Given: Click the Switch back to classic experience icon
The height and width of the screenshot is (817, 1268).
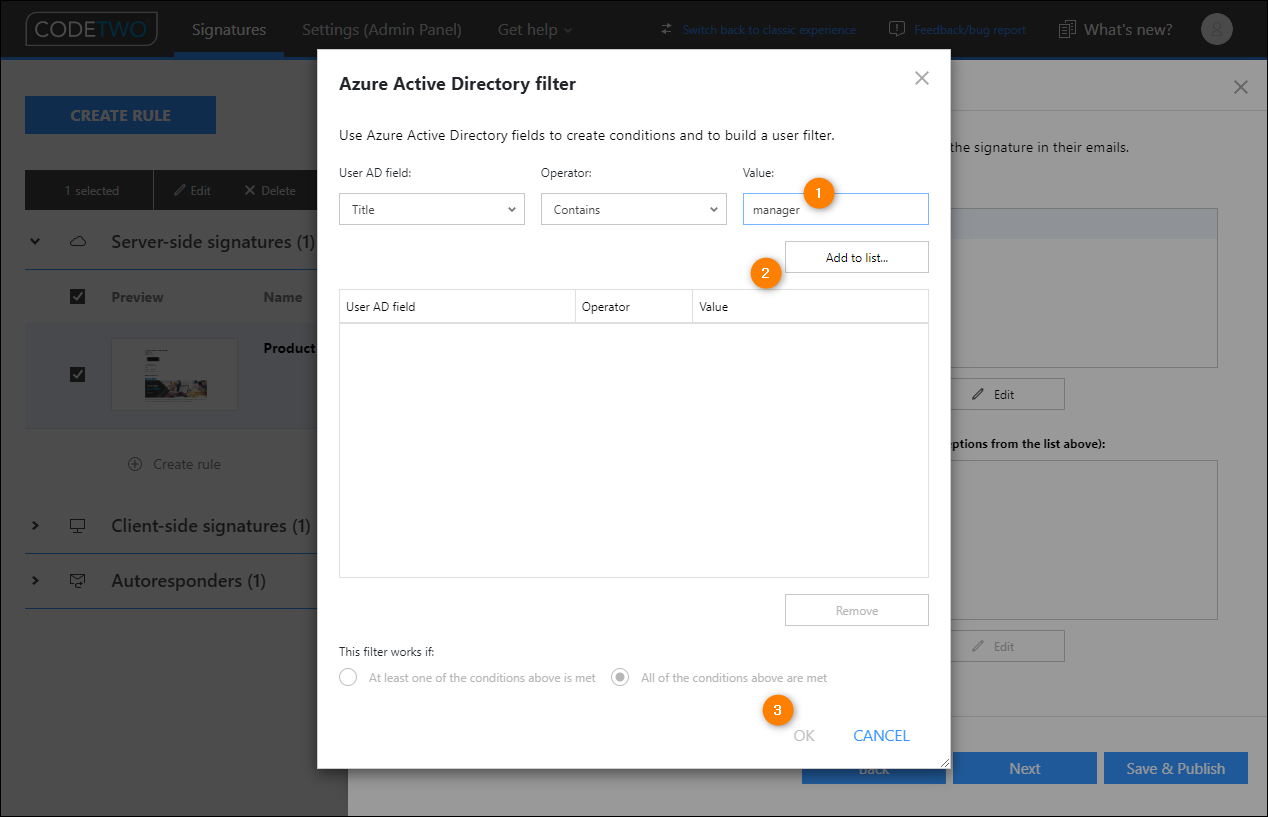Looking at the screenshot, I should (667, 30).
